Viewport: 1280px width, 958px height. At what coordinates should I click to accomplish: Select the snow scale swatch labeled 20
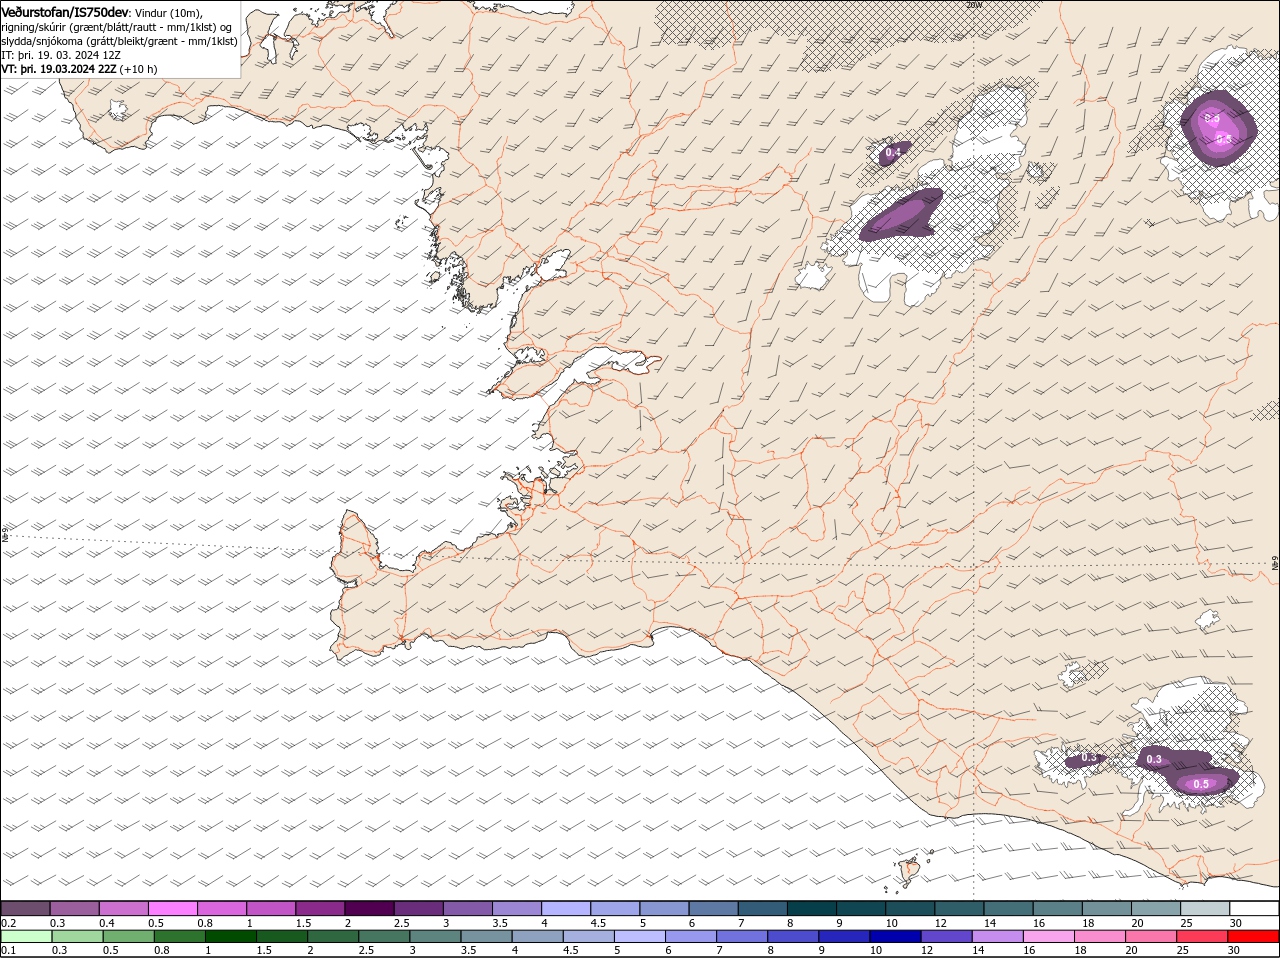[x=1156, y=908]
